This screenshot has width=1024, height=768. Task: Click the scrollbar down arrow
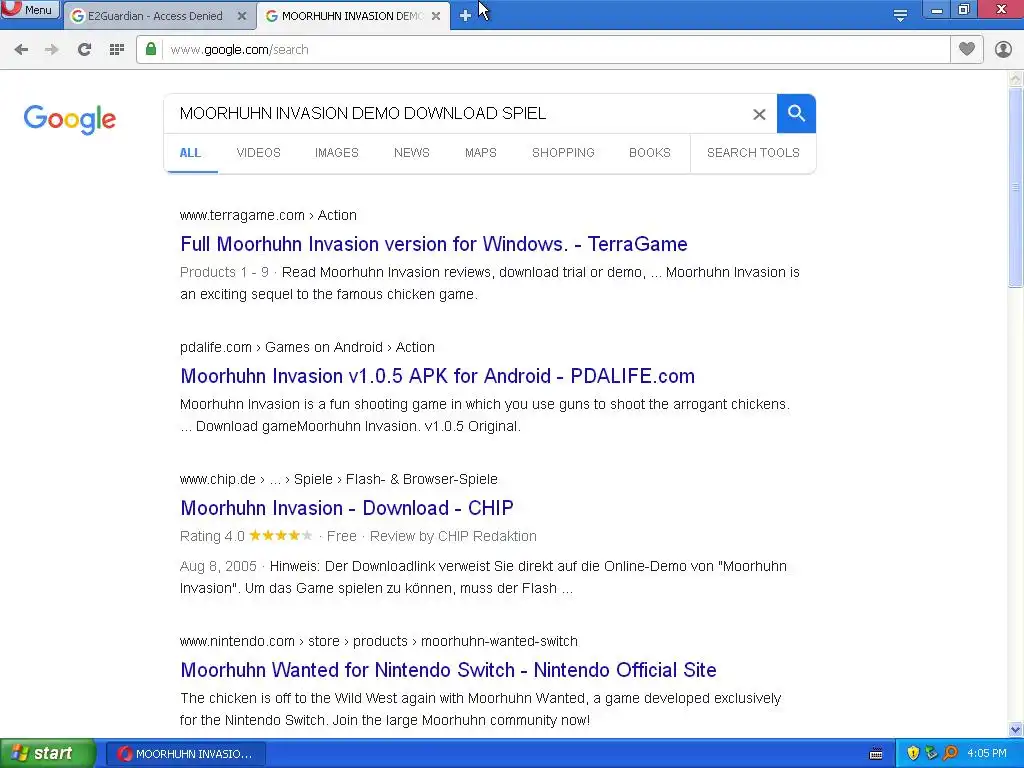coord(1015,729)
